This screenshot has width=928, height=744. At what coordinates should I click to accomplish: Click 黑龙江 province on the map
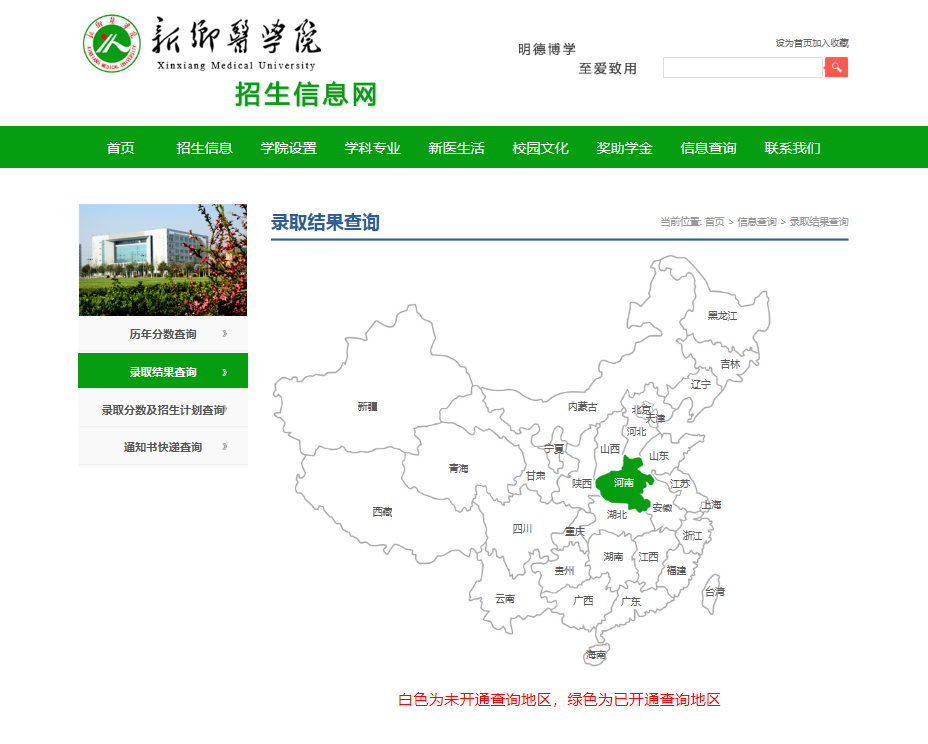[722, 316]
